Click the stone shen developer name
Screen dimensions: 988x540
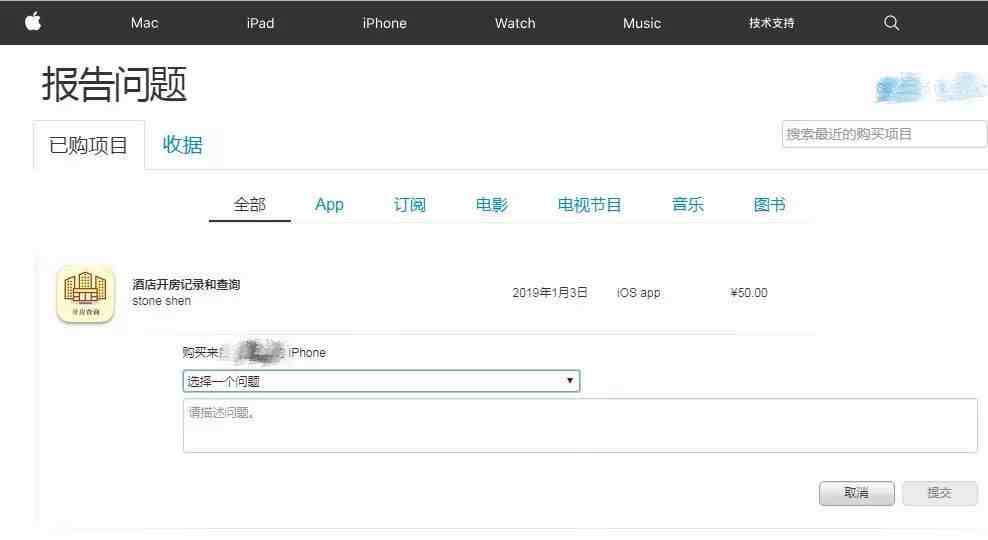tap(161, 301)
